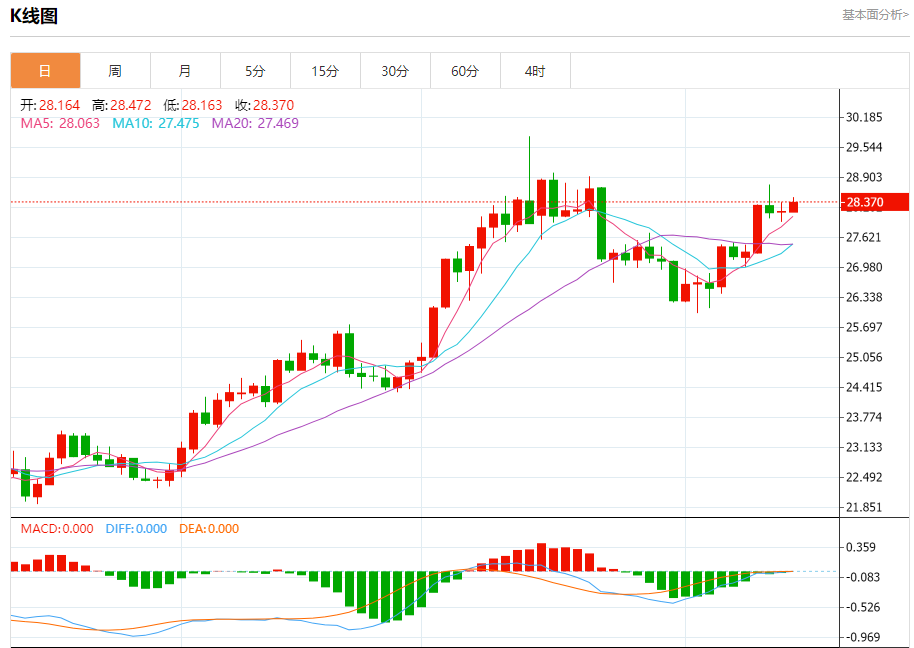Open the 月 monthly chart tab
Image resolution: width=914 pixels, height=648 pixels.
185,71
